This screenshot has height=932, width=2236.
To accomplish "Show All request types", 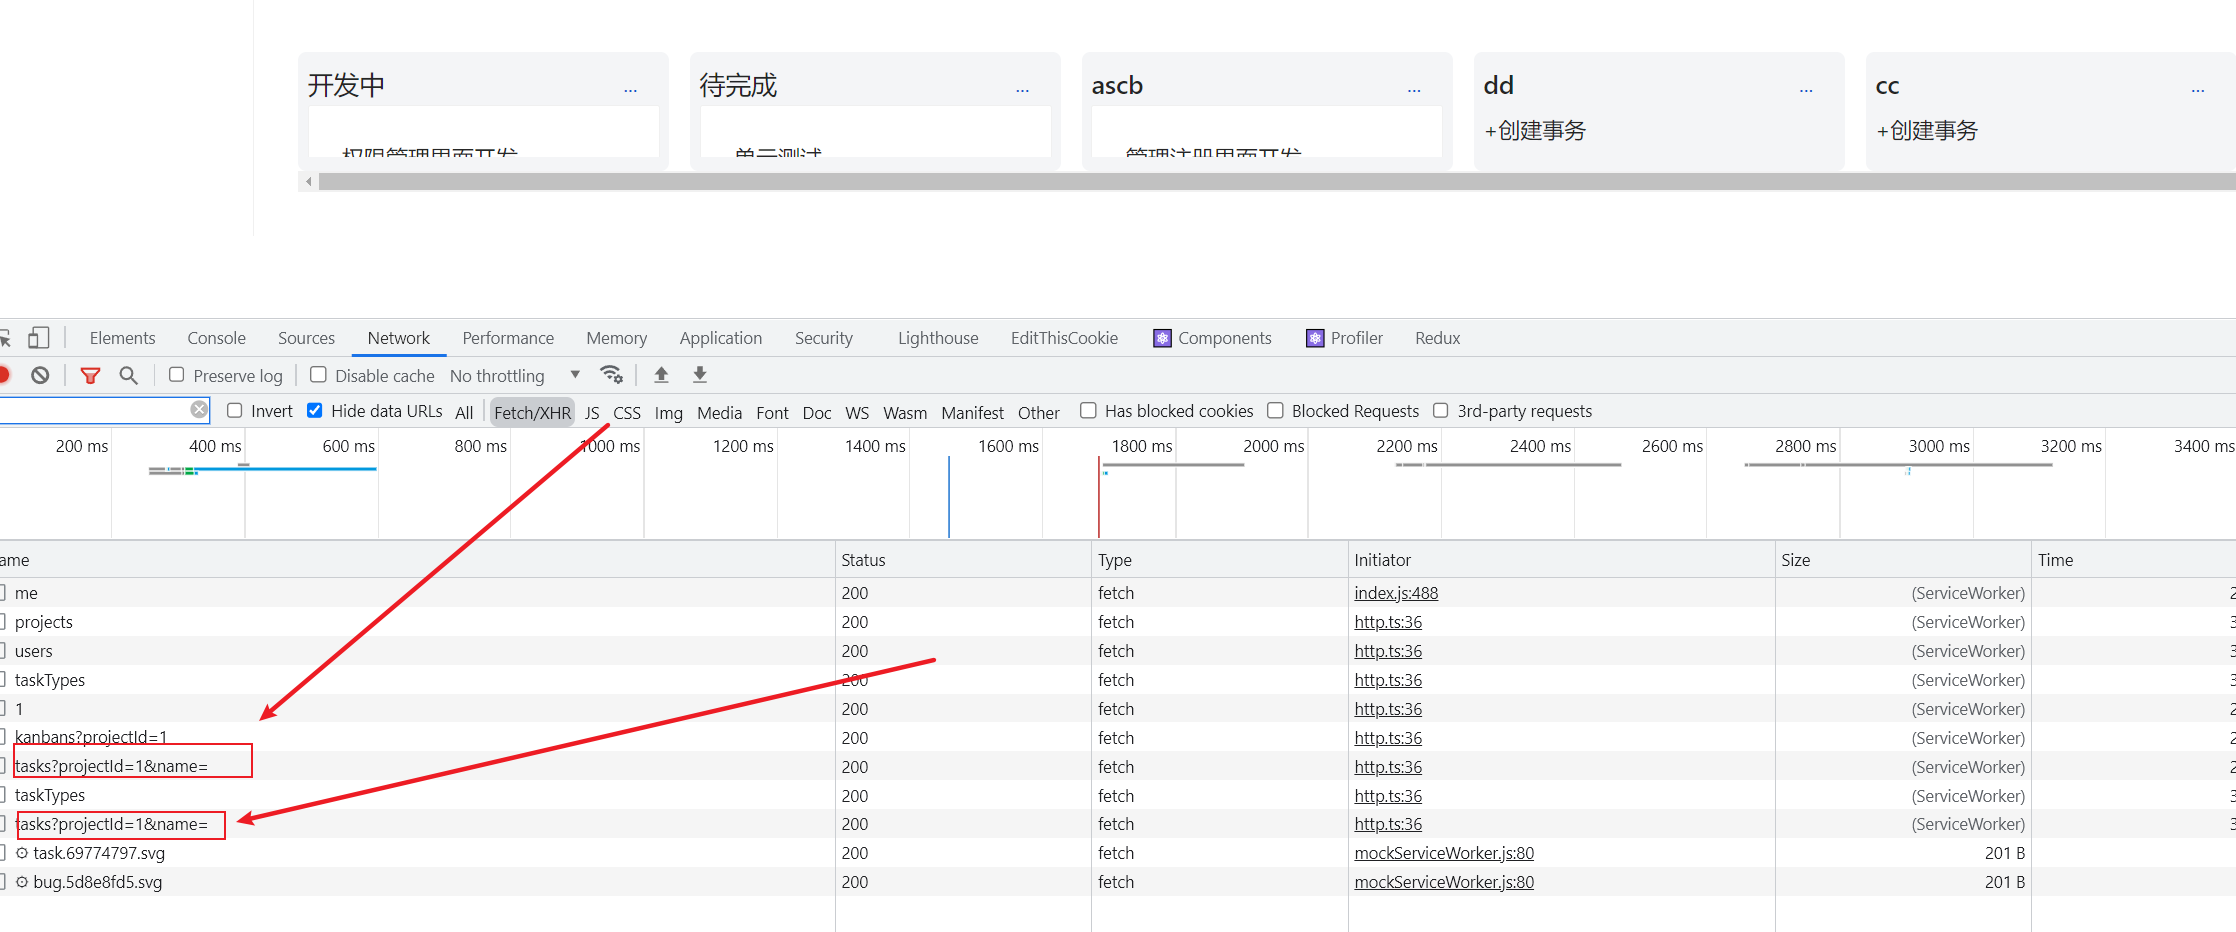I will pos(464,412).
